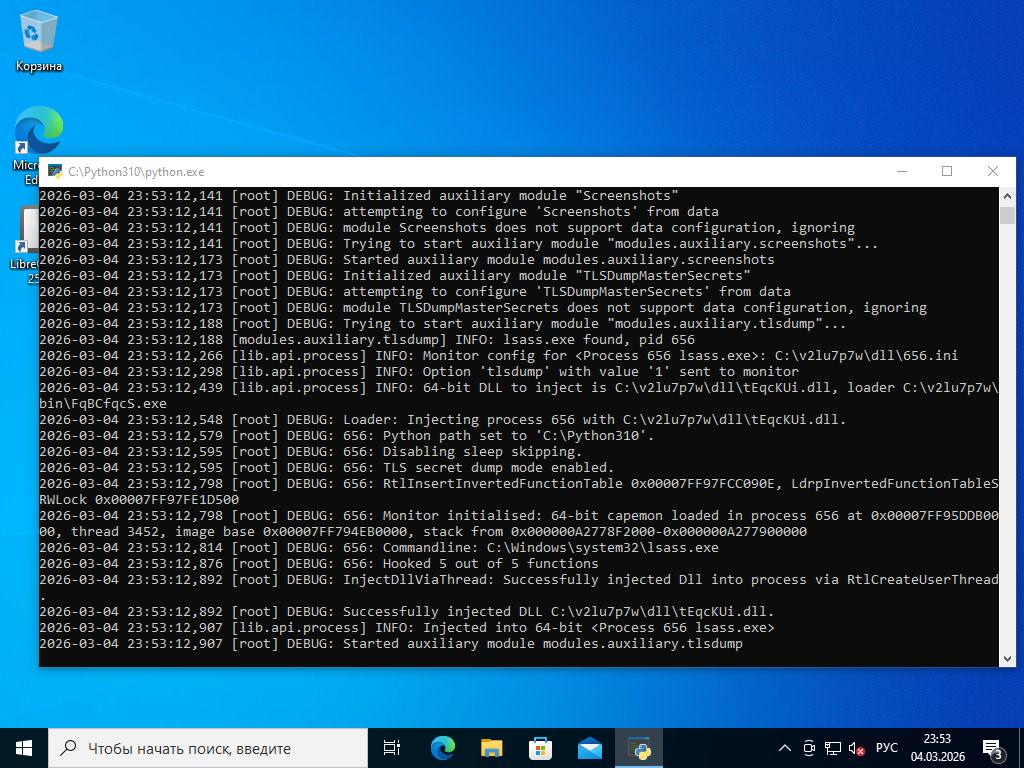This screenshot has width=1024, height=768.
Task: Expand the hidden system tray icons chevron
Action: 785,748
